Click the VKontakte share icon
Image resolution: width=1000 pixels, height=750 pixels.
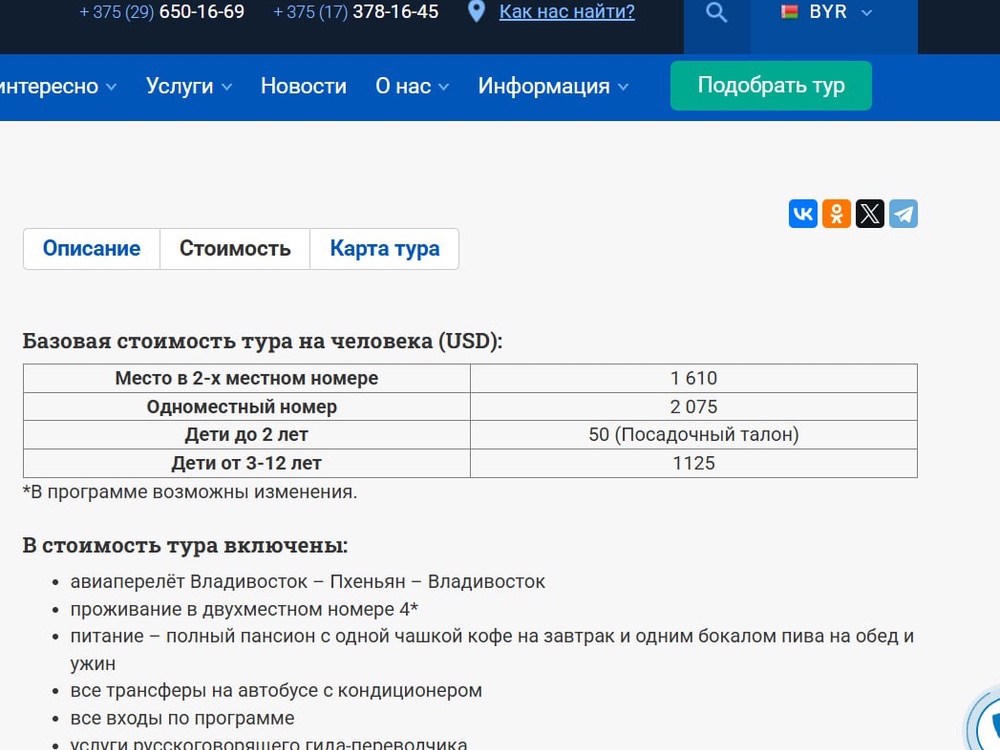click(803, 213)
